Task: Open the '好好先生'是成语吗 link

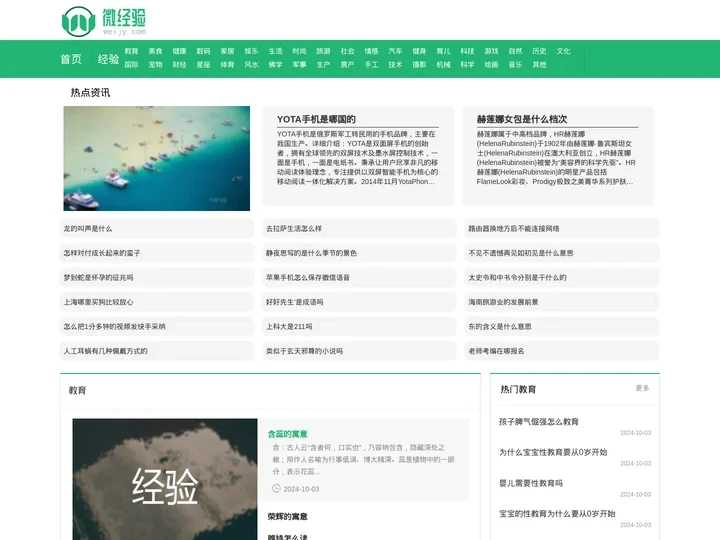Action: coord(294,302)
